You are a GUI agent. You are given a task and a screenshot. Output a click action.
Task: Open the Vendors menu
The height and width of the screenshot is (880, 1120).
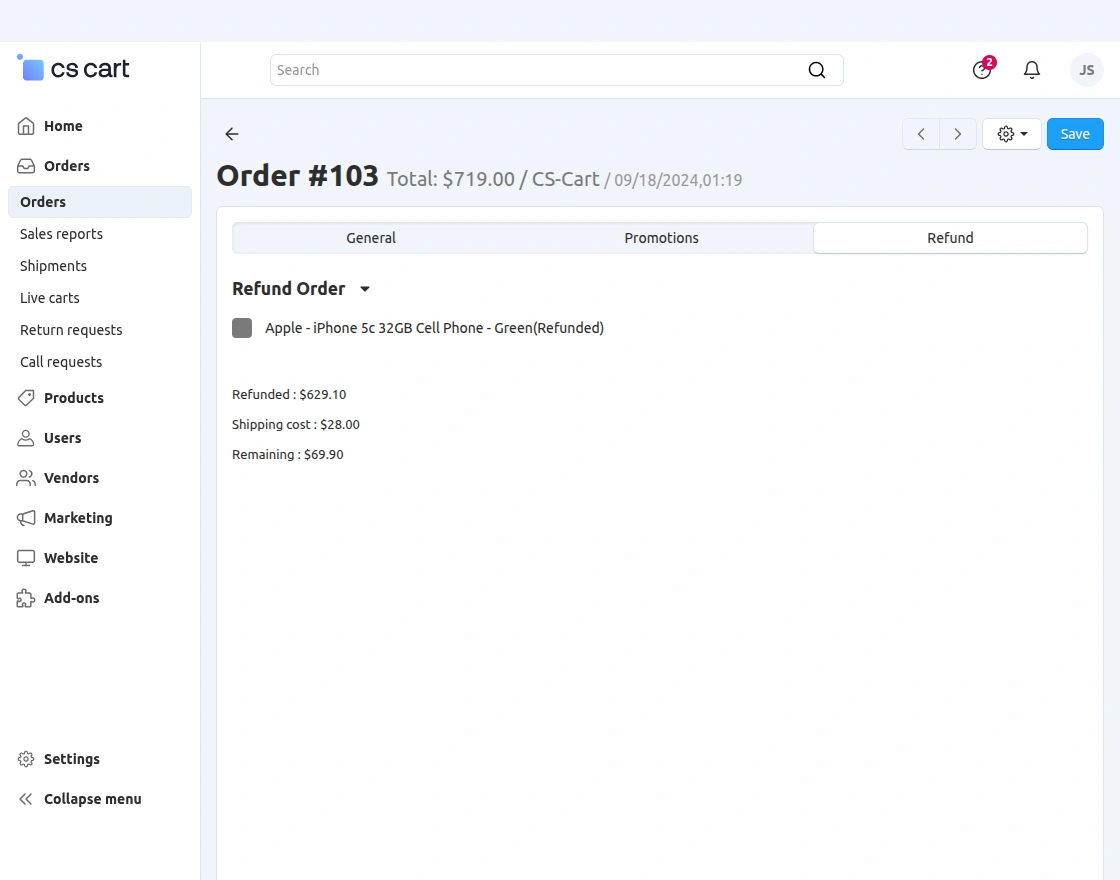pyautogui.click(x=71, y=478)
